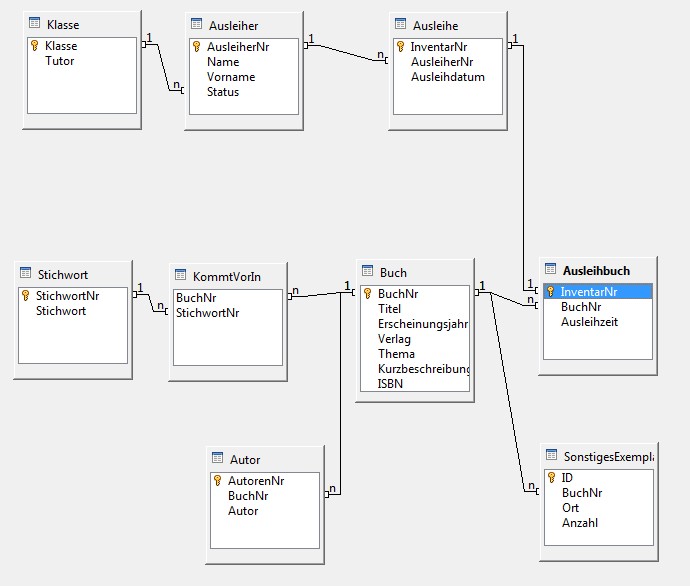Click the key icon next to StichwortNr in Stichwort

[x=25, y=296]
